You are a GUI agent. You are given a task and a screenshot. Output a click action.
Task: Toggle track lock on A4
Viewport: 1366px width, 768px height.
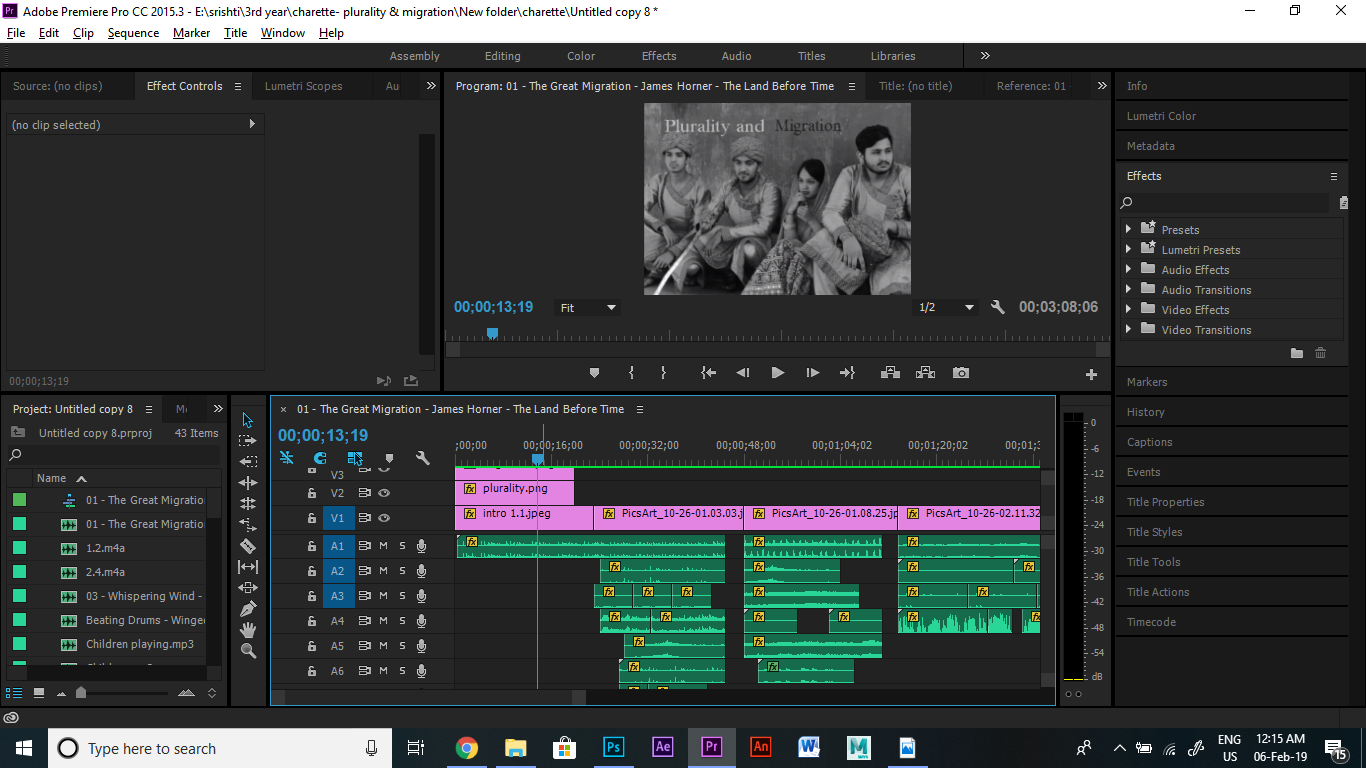[x=312, y=621]
